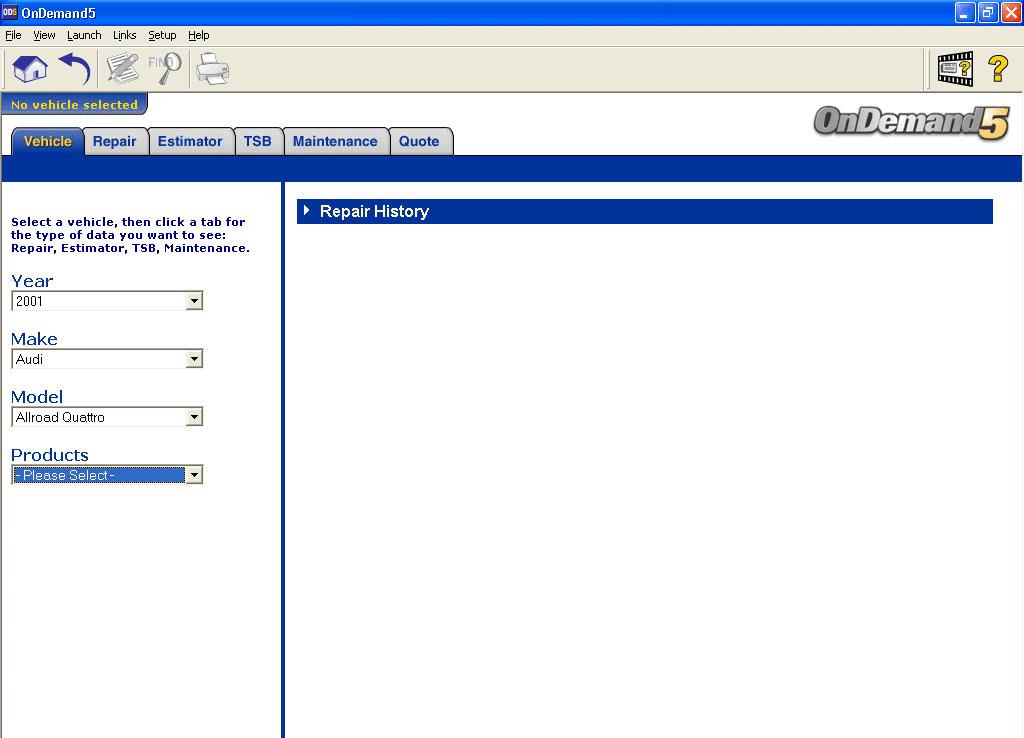Select the Vehicle tab

tap(48, 141)
